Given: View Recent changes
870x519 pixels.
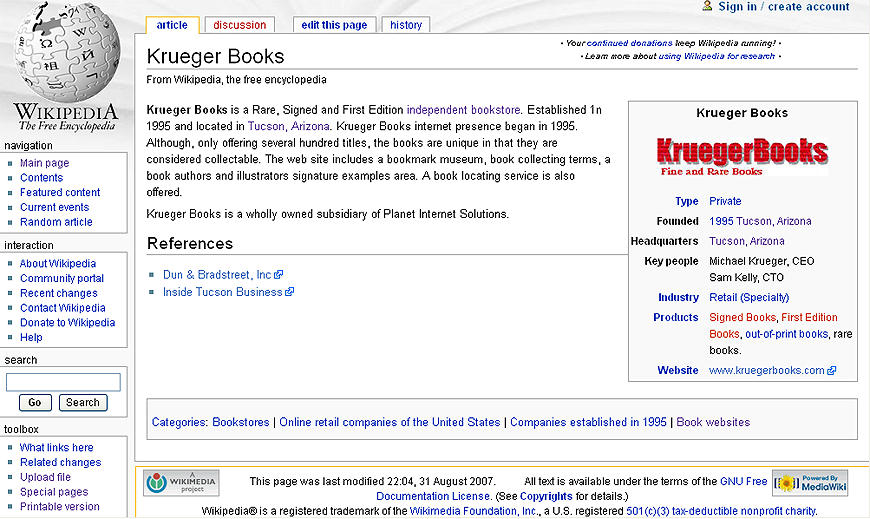Looking at the screenshot, I should click(x=58, y=293).
